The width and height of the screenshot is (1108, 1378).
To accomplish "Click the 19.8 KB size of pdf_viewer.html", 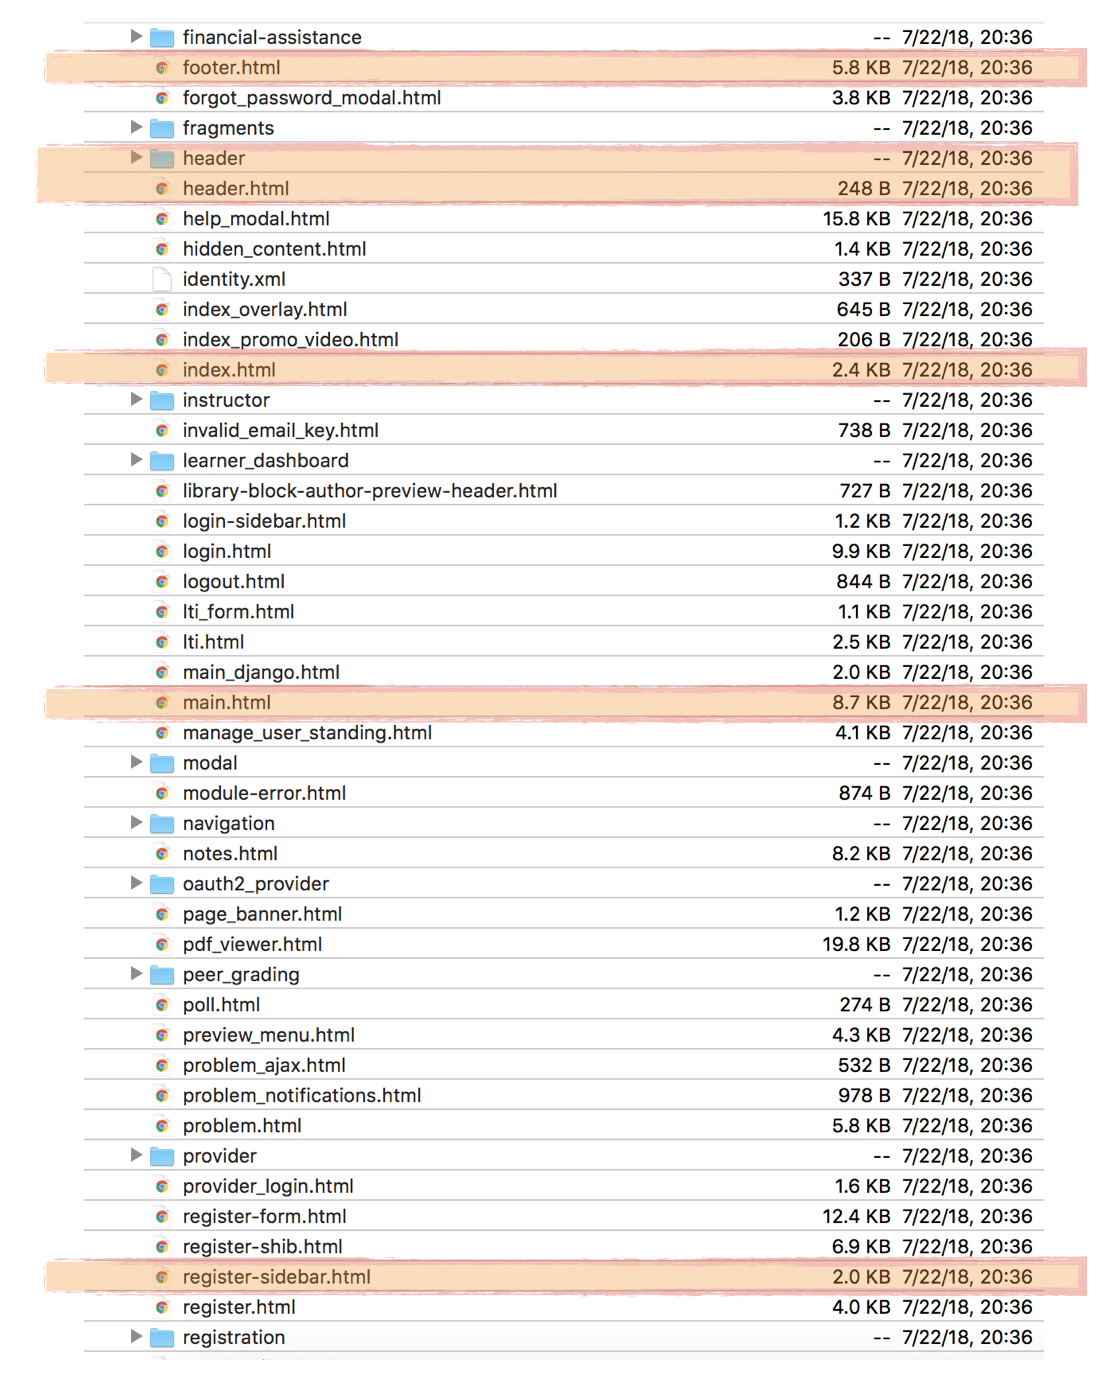I will click(x=856, y=945).
